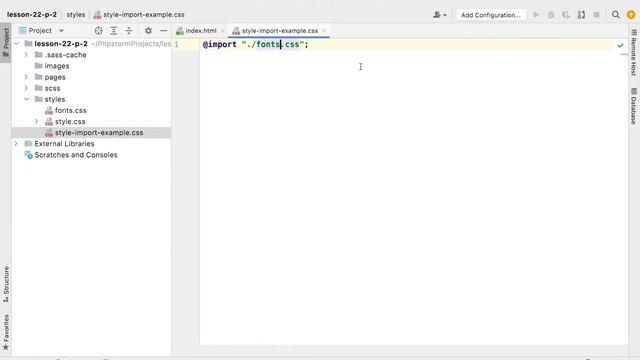Image resolution: width=640 pixels, height=360 pixels.
Task: Expand the .sass-cache folder
Action: 27,55
